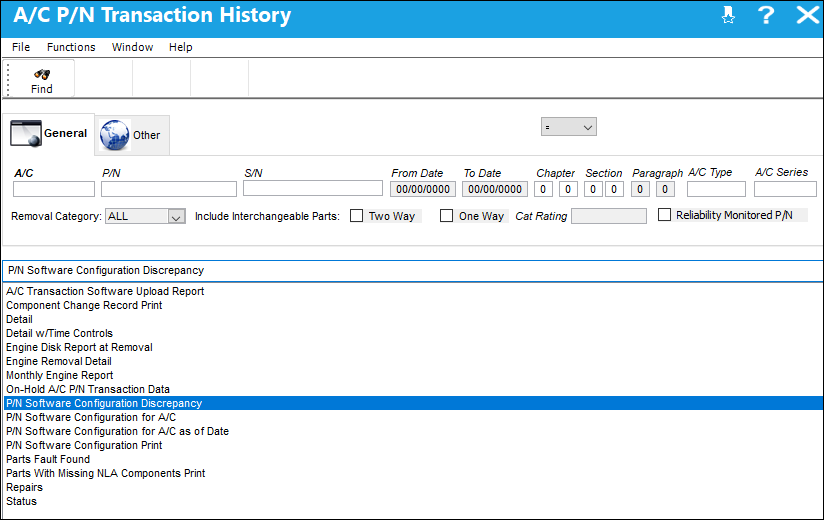The image size is (824, 520).
Task: Select Parts Fault Found report
Action: (x=48, y=459)
